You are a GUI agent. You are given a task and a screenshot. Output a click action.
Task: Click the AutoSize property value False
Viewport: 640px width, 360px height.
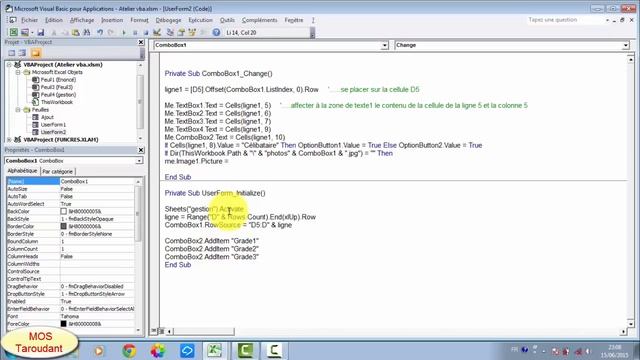[97, 189]
